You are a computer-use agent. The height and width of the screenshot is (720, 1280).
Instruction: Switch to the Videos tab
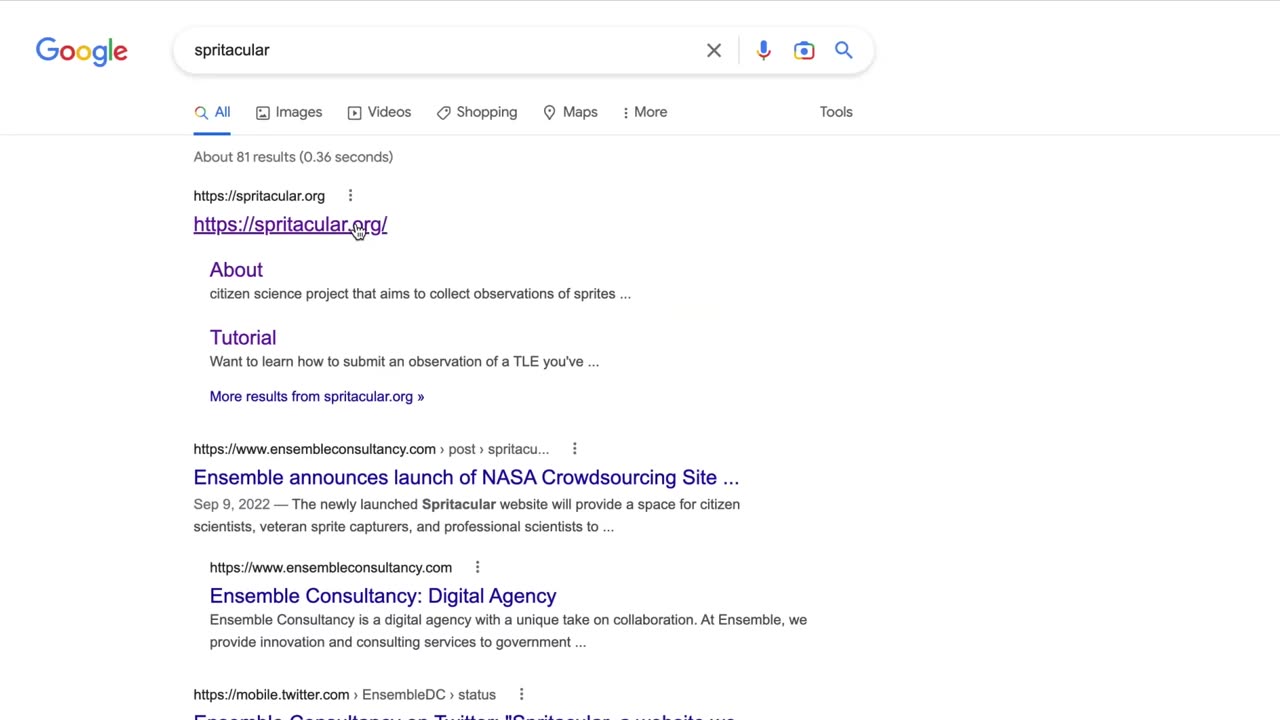379,112
